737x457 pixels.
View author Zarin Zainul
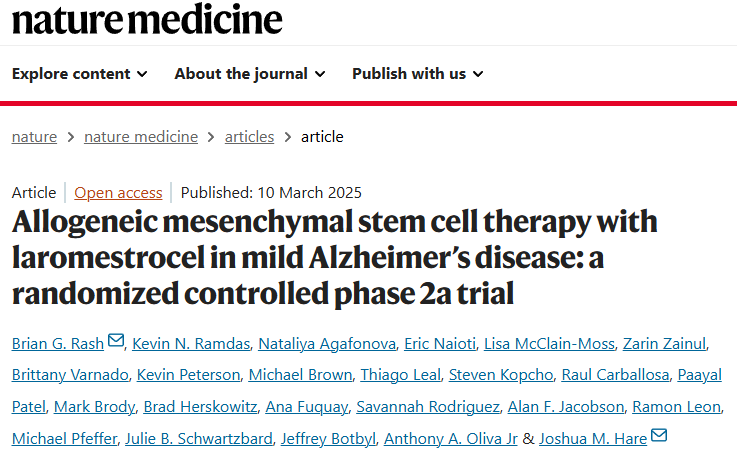coord(664,344)
